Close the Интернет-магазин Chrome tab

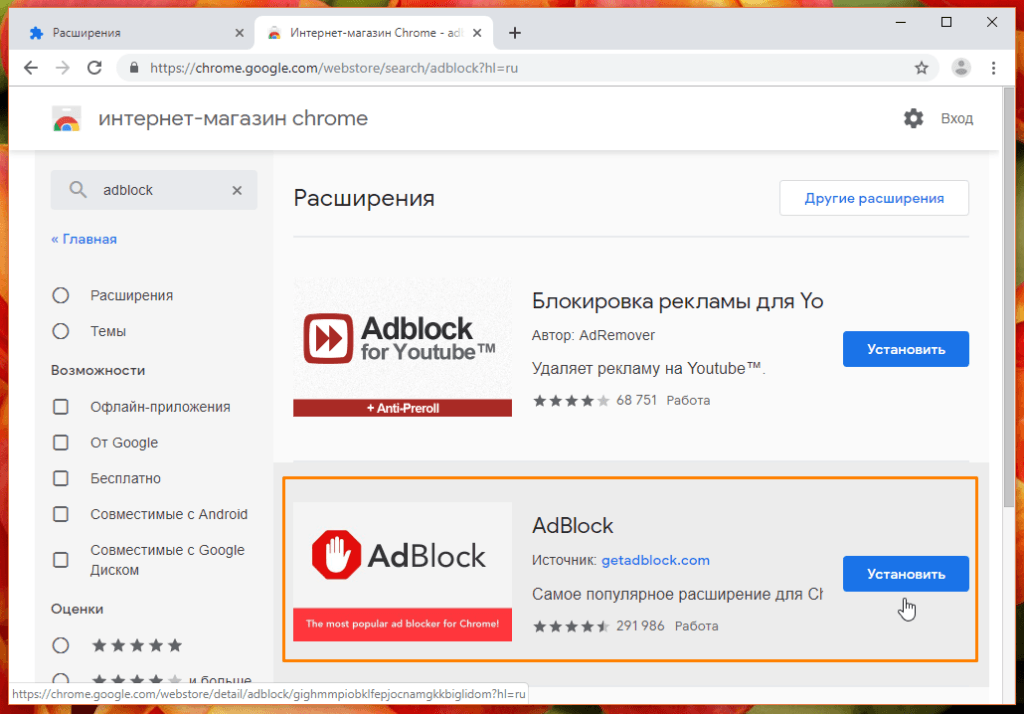pos(477,33)
